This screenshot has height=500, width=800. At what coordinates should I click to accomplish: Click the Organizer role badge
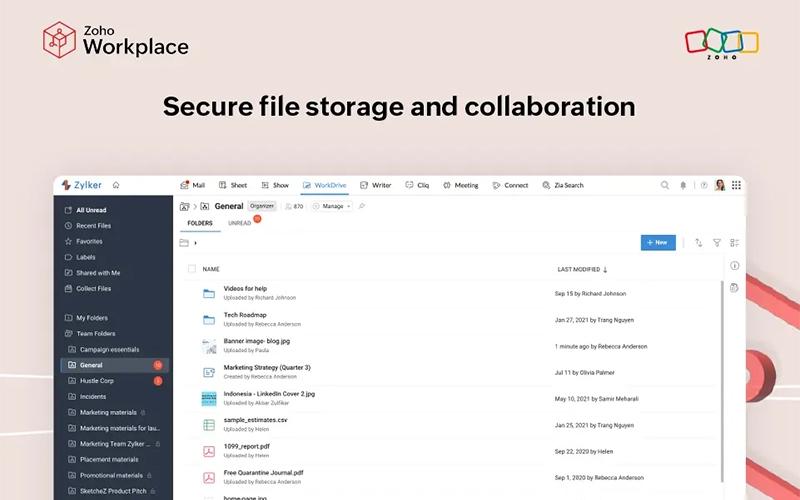point(262,206)
